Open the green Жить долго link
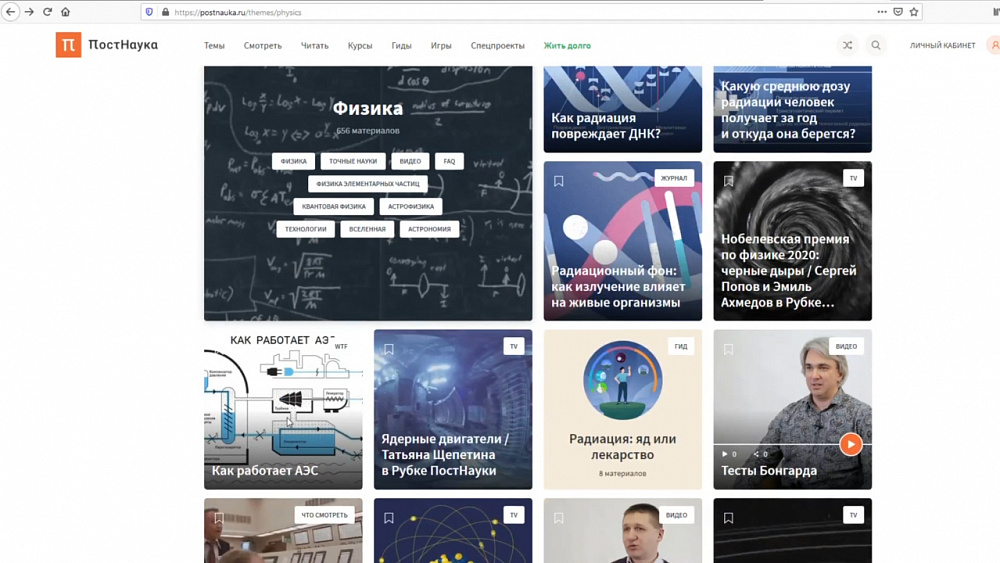 point(567,46)
